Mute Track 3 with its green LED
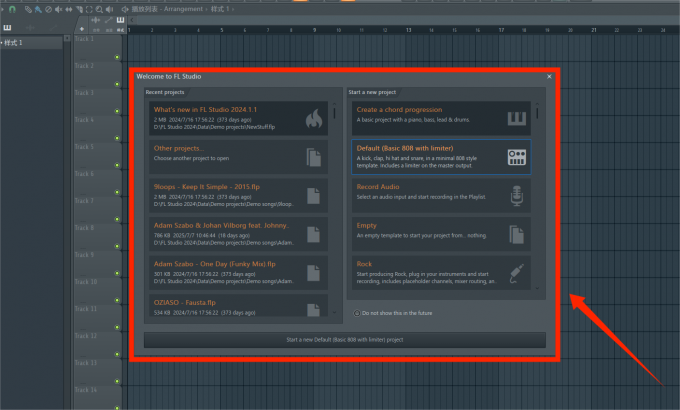 [x=117, y=111]
